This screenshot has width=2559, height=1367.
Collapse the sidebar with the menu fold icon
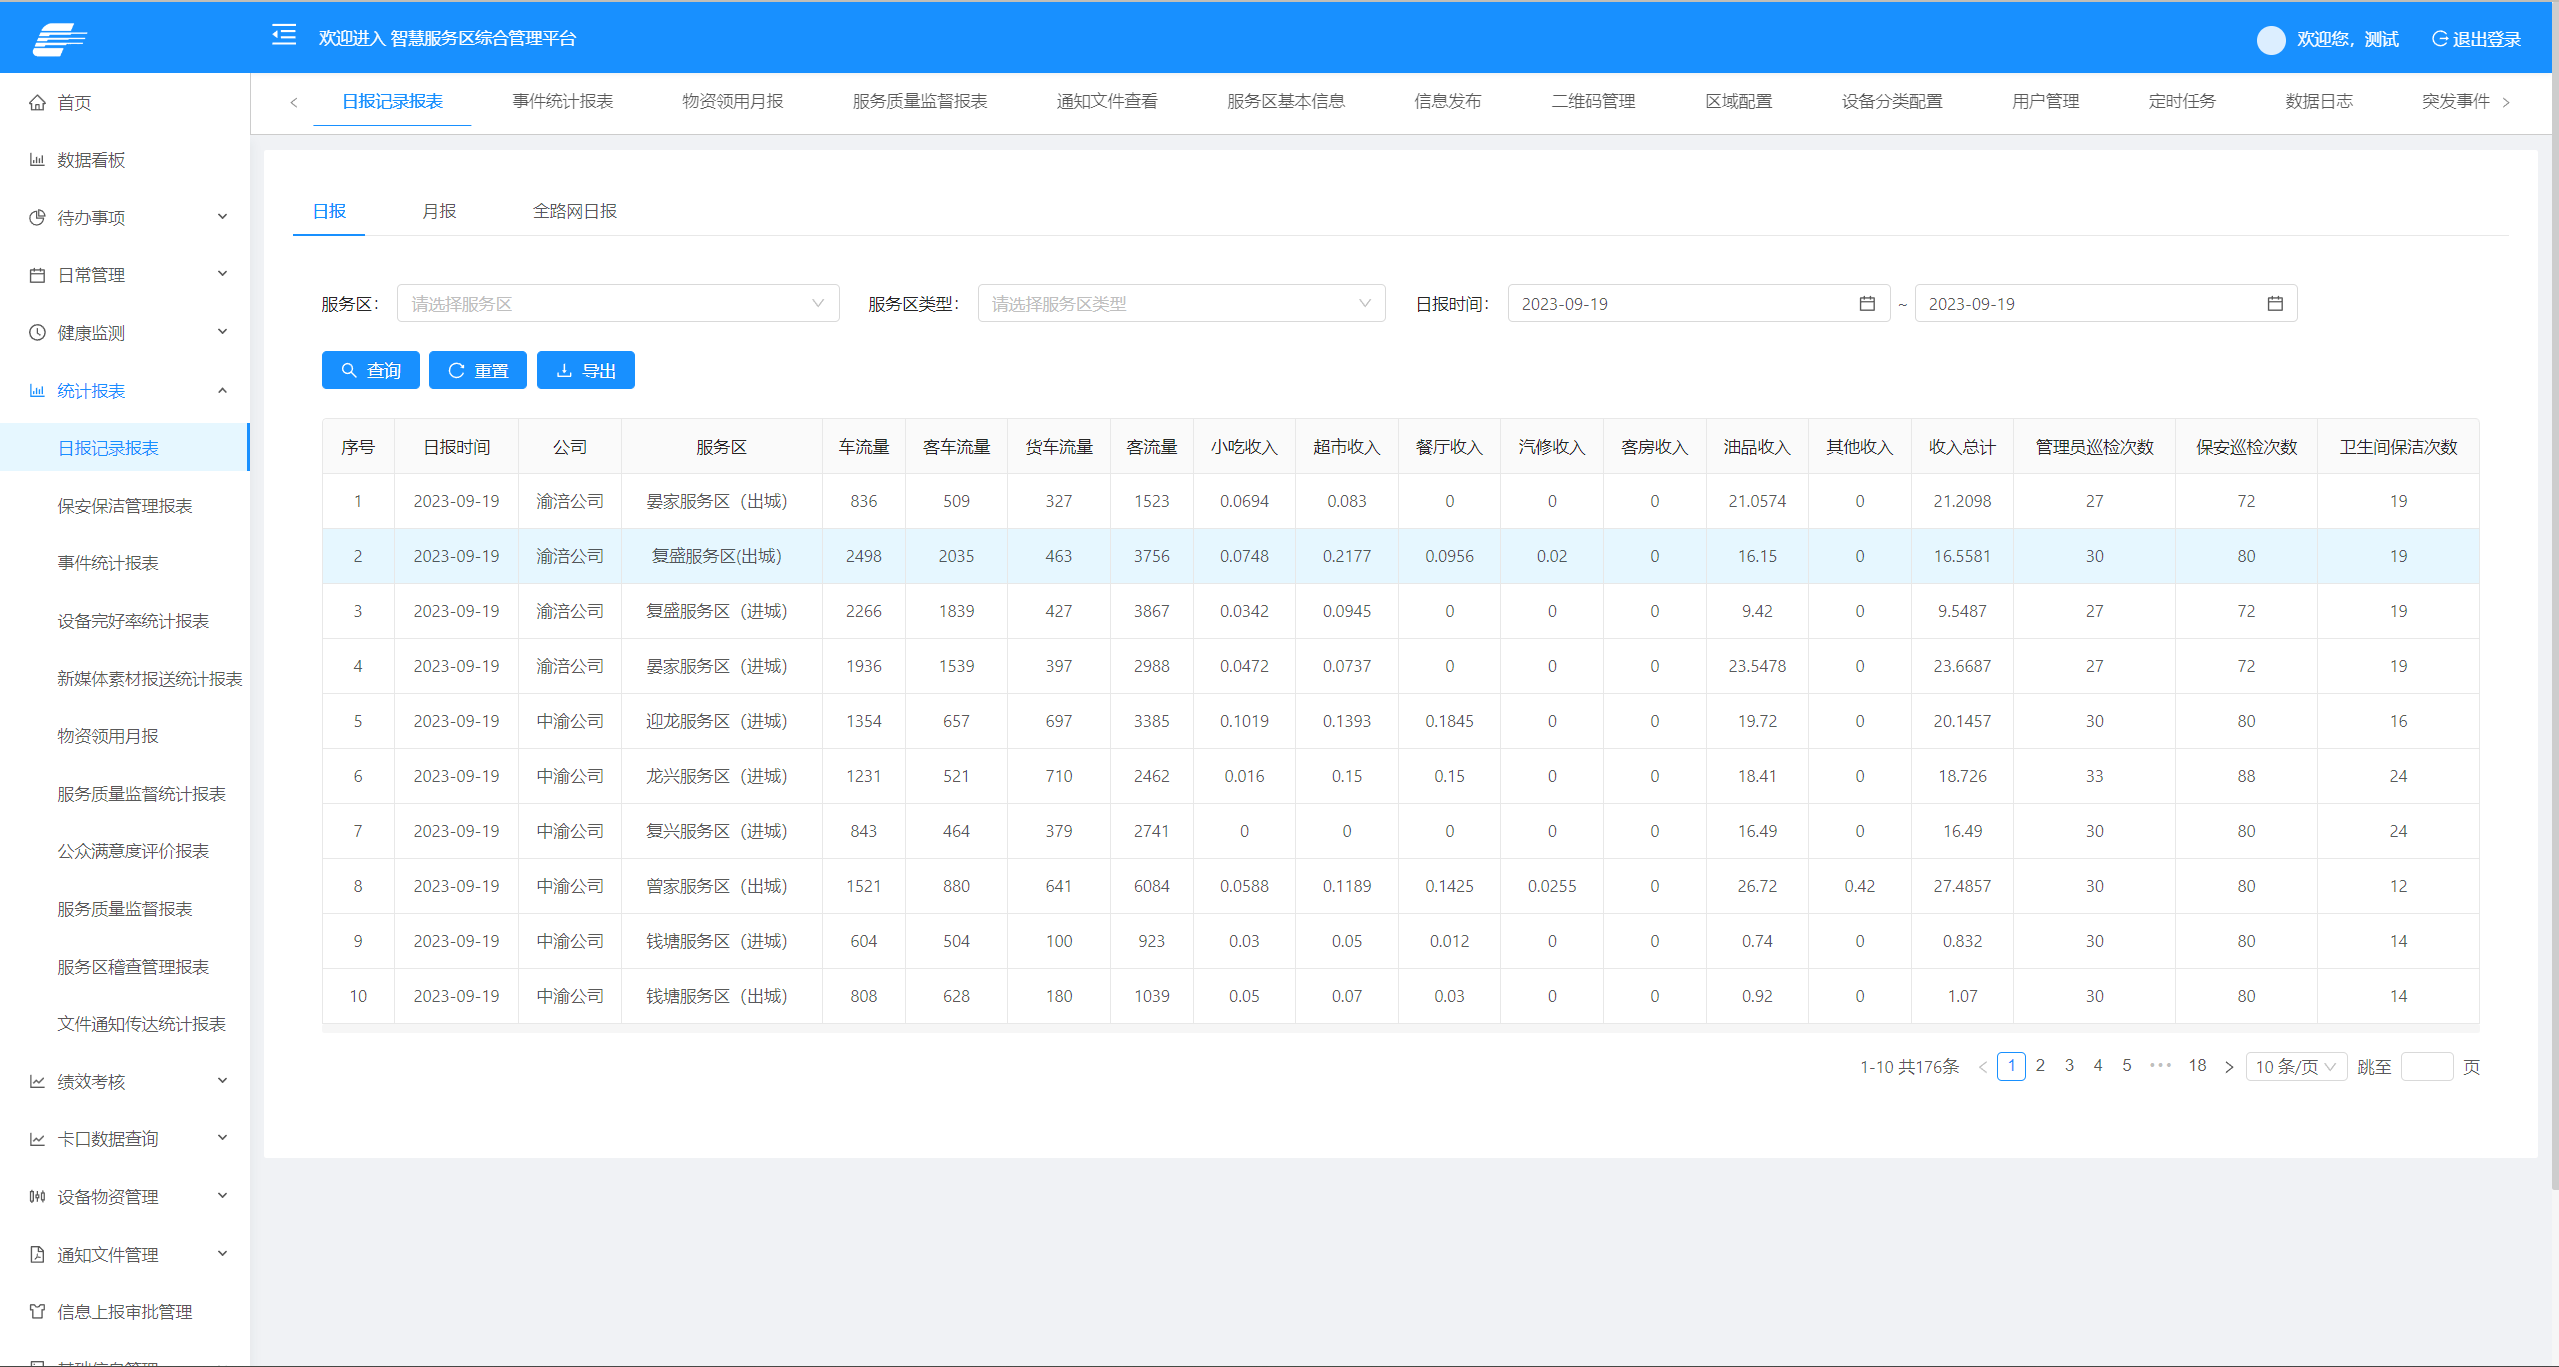pyautogui.click(x=284, y=36)
